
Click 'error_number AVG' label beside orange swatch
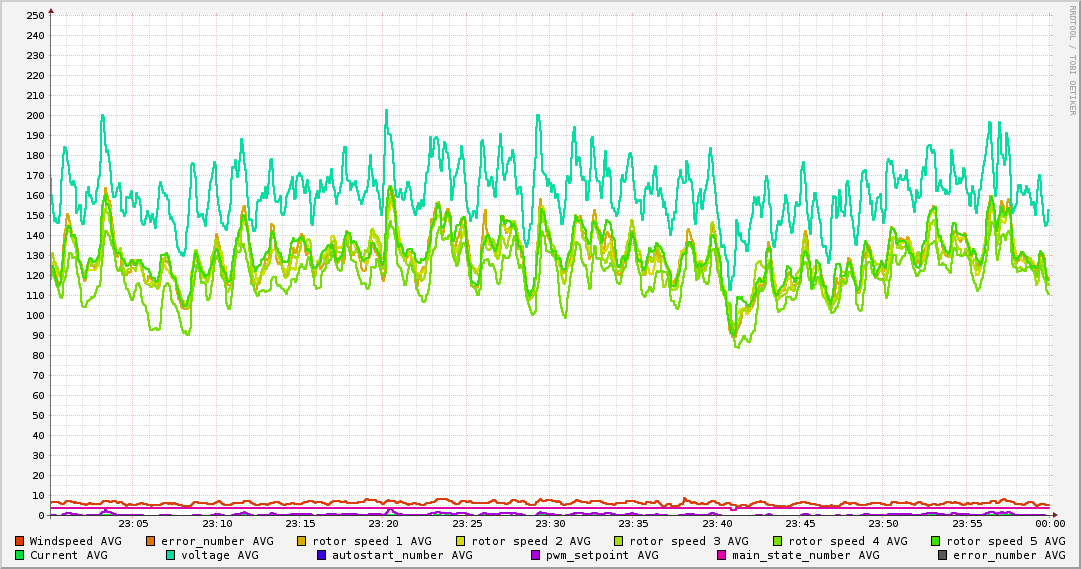[217, 542]
